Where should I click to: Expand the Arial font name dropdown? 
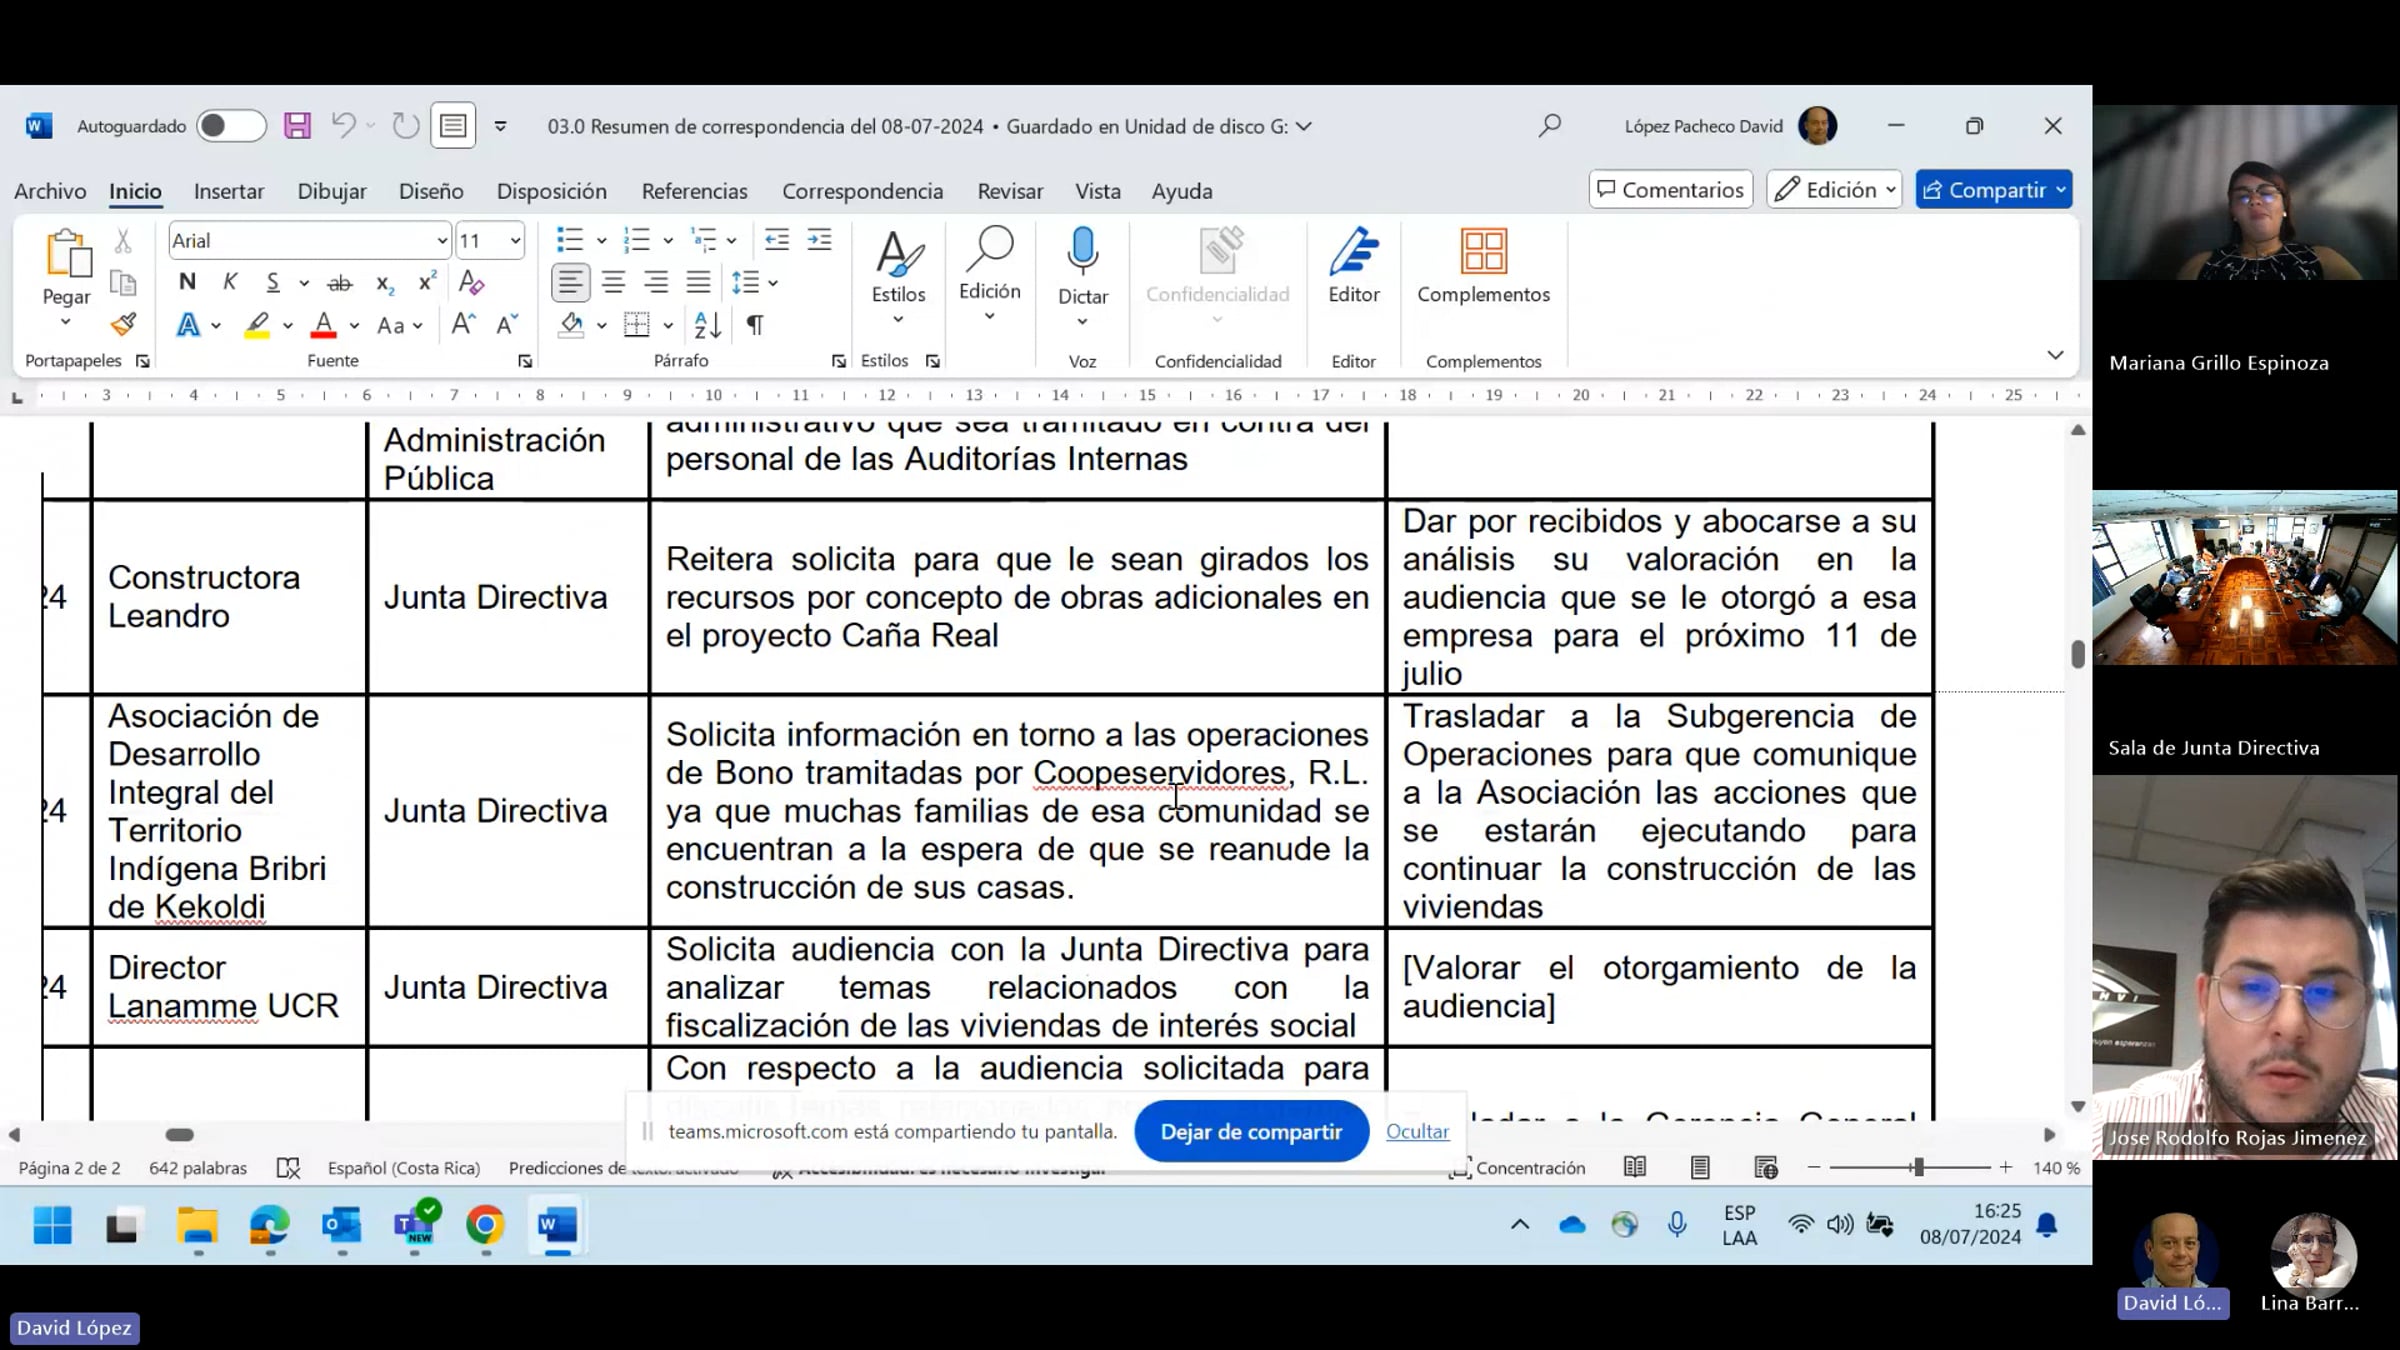coord(441,241)
